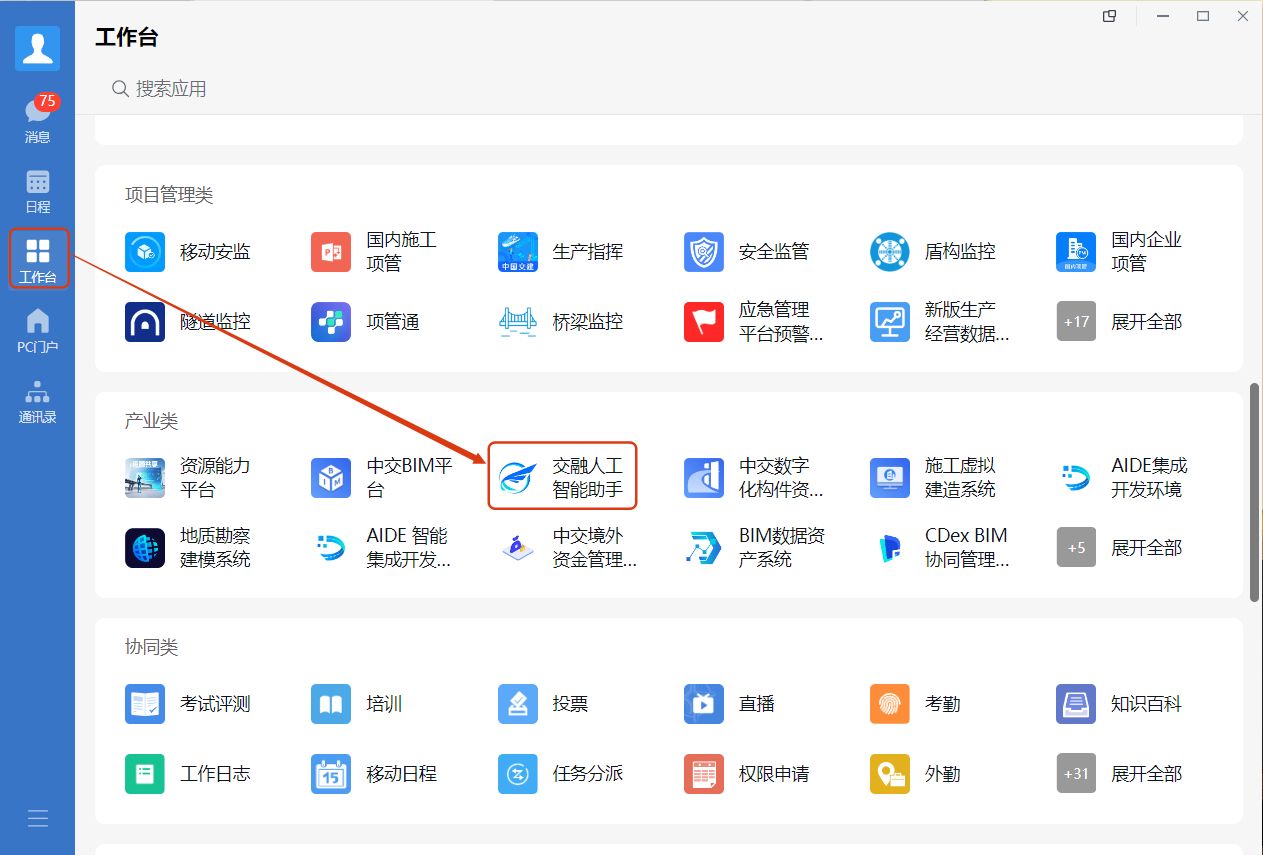
Task: Expand all 项目管理类 apps (+17)
Action: click(x=1119, y=322)
